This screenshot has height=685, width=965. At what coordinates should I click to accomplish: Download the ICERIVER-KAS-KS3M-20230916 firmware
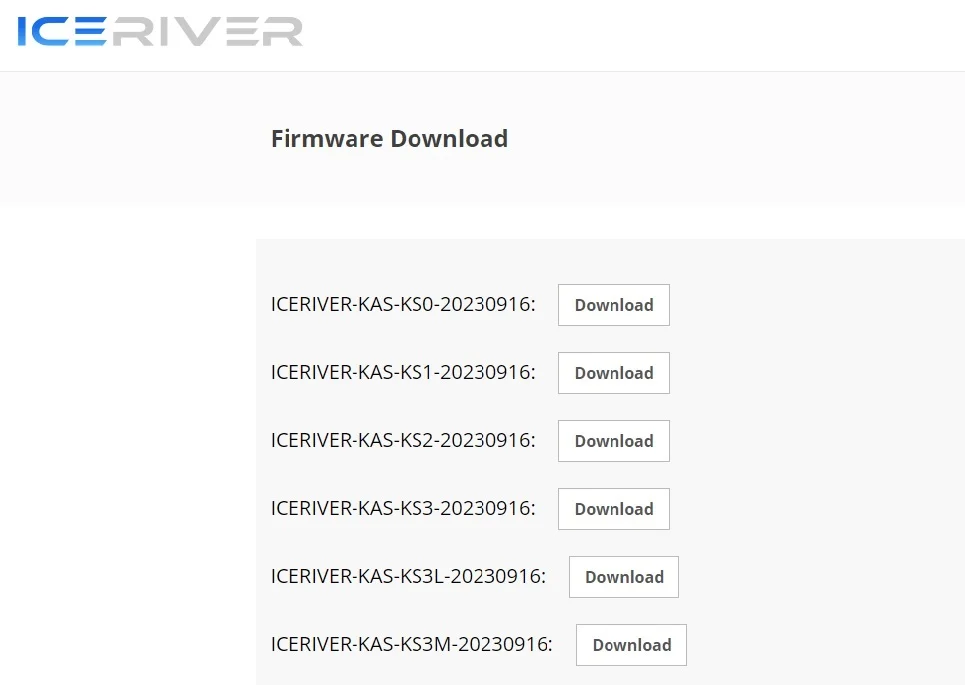click(631, 645)
